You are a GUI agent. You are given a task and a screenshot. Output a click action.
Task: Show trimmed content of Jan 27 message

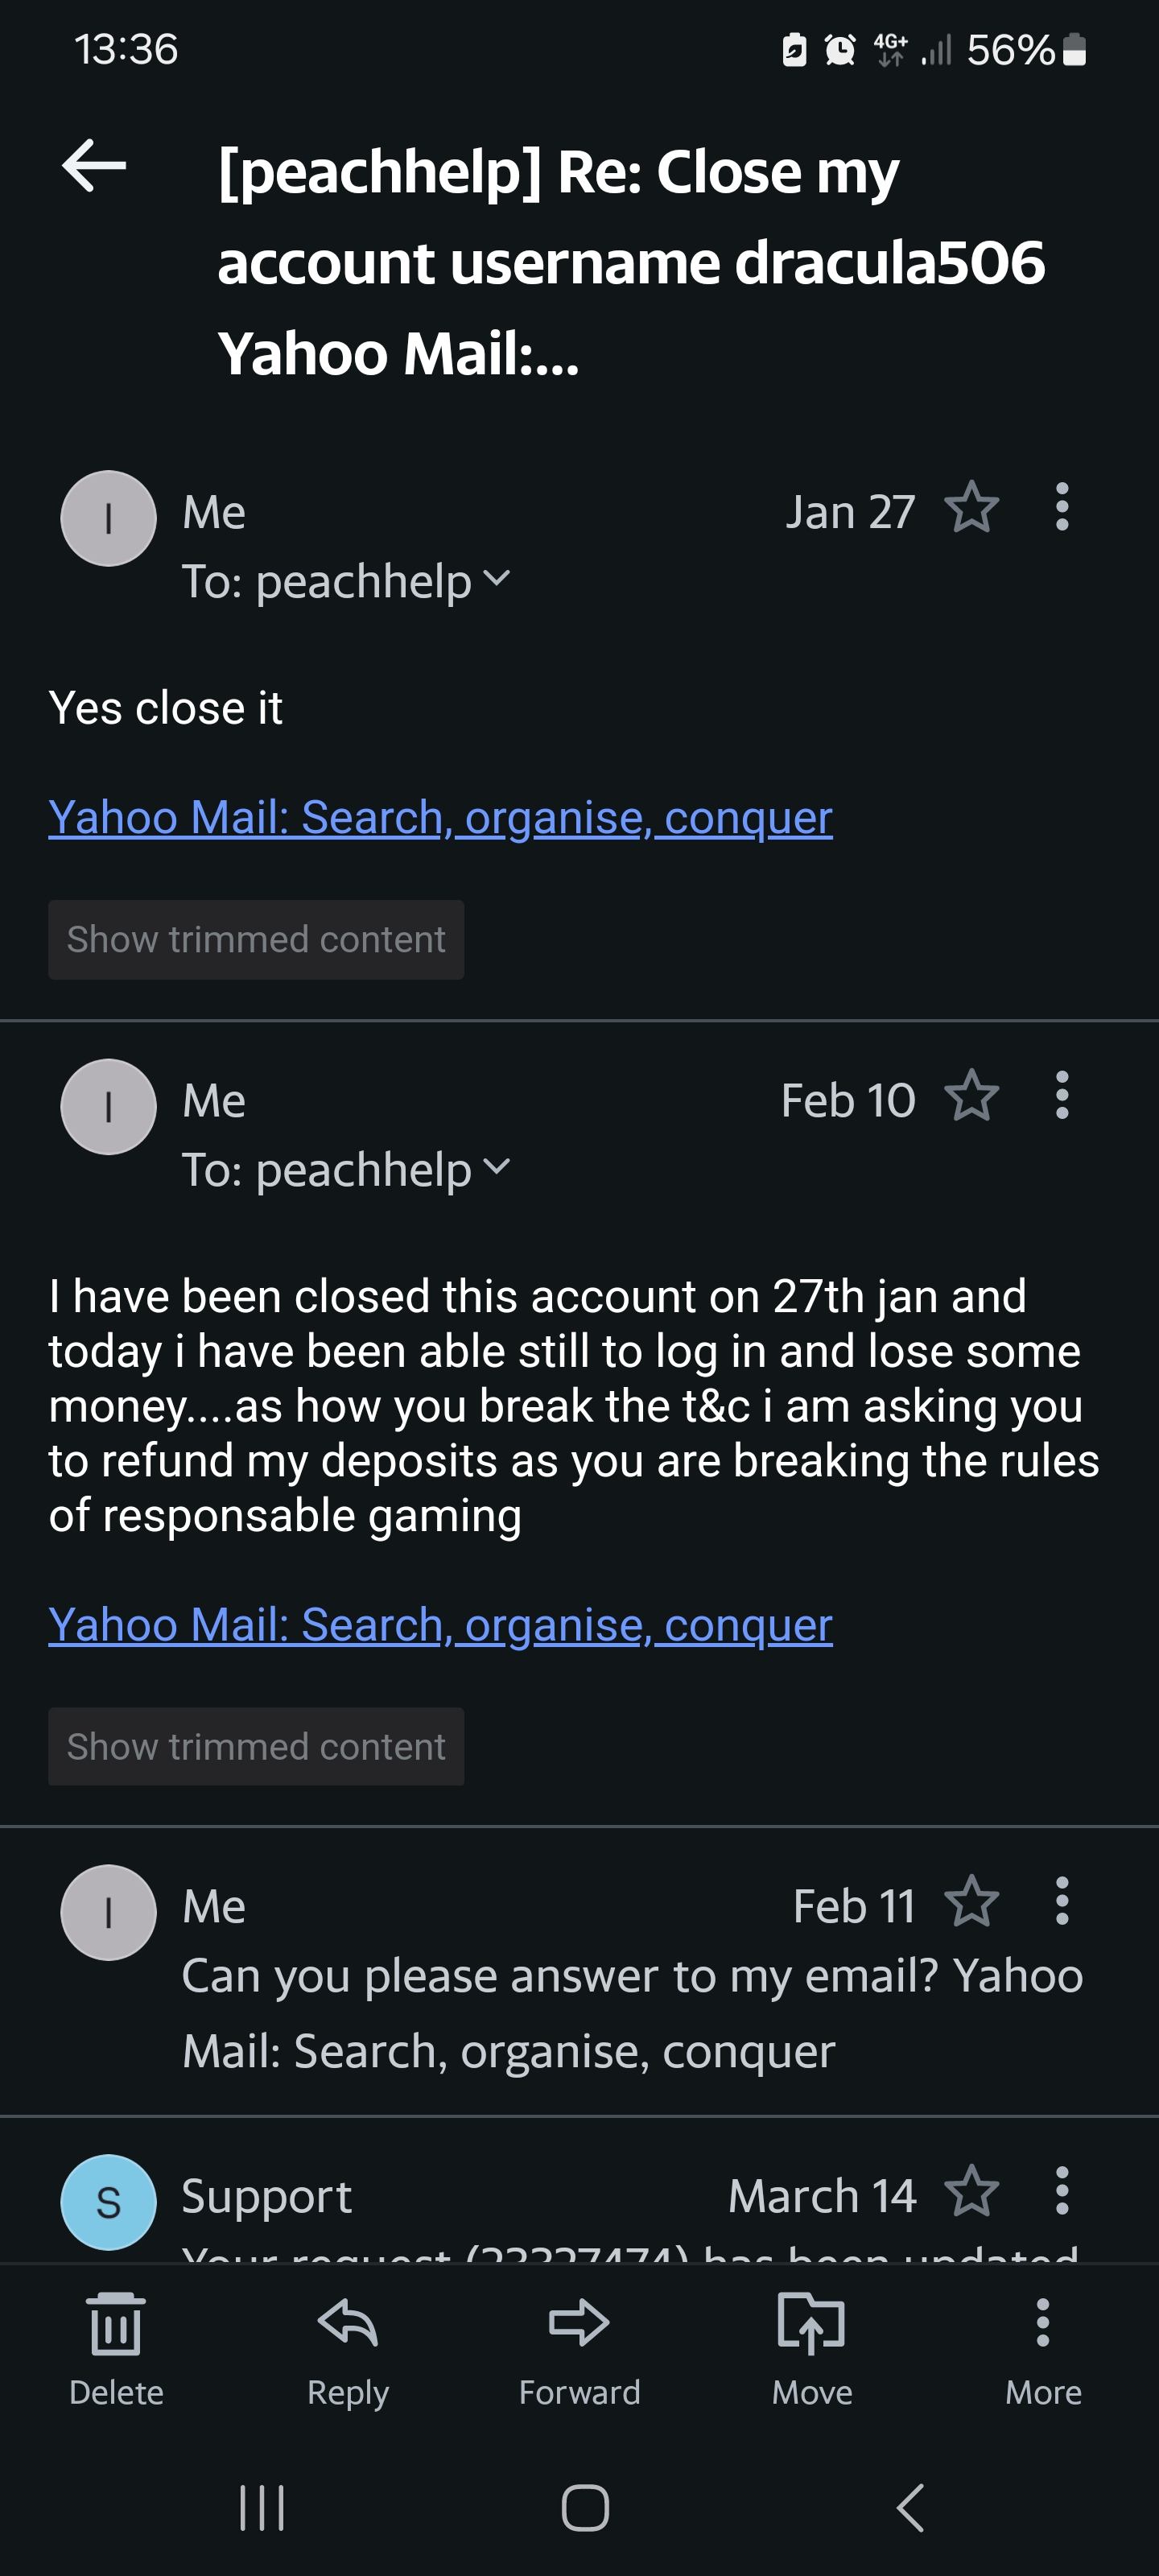[x=256, y=940]
